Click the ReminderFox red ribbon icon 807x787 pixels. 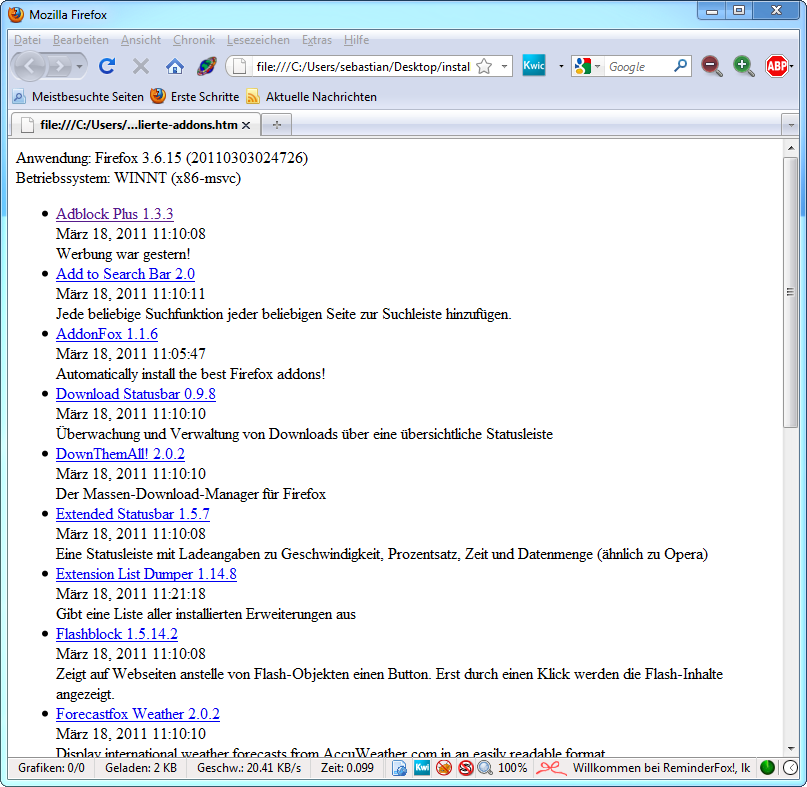[550, 768]
